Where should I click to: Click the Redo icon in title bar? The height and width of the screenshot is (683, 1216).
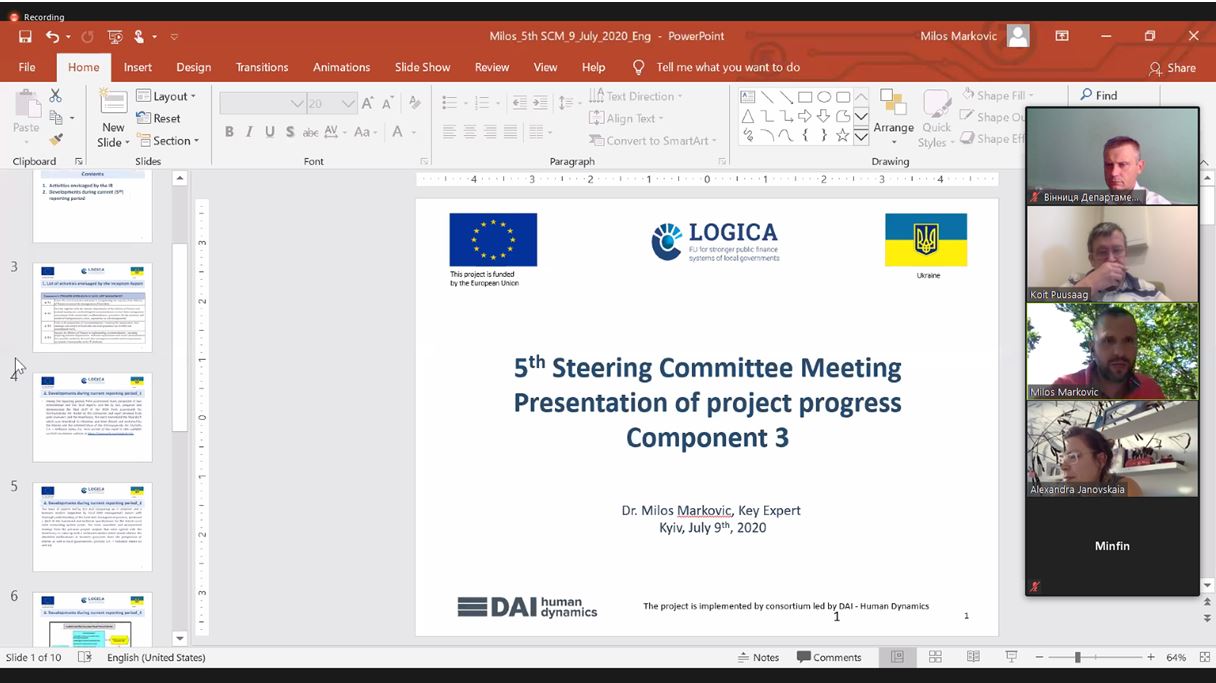pos(88,36)
